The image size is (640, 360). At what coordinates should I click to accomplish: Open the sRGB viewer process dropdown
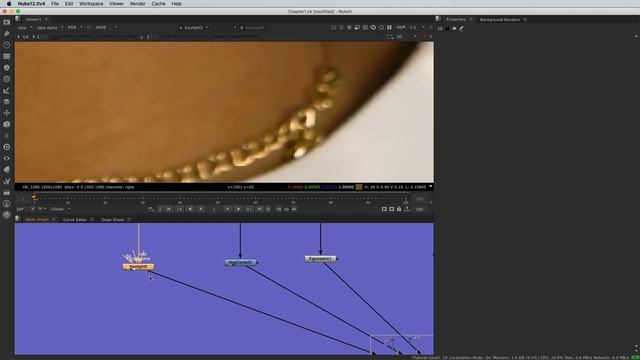click(x=106, y=27)
